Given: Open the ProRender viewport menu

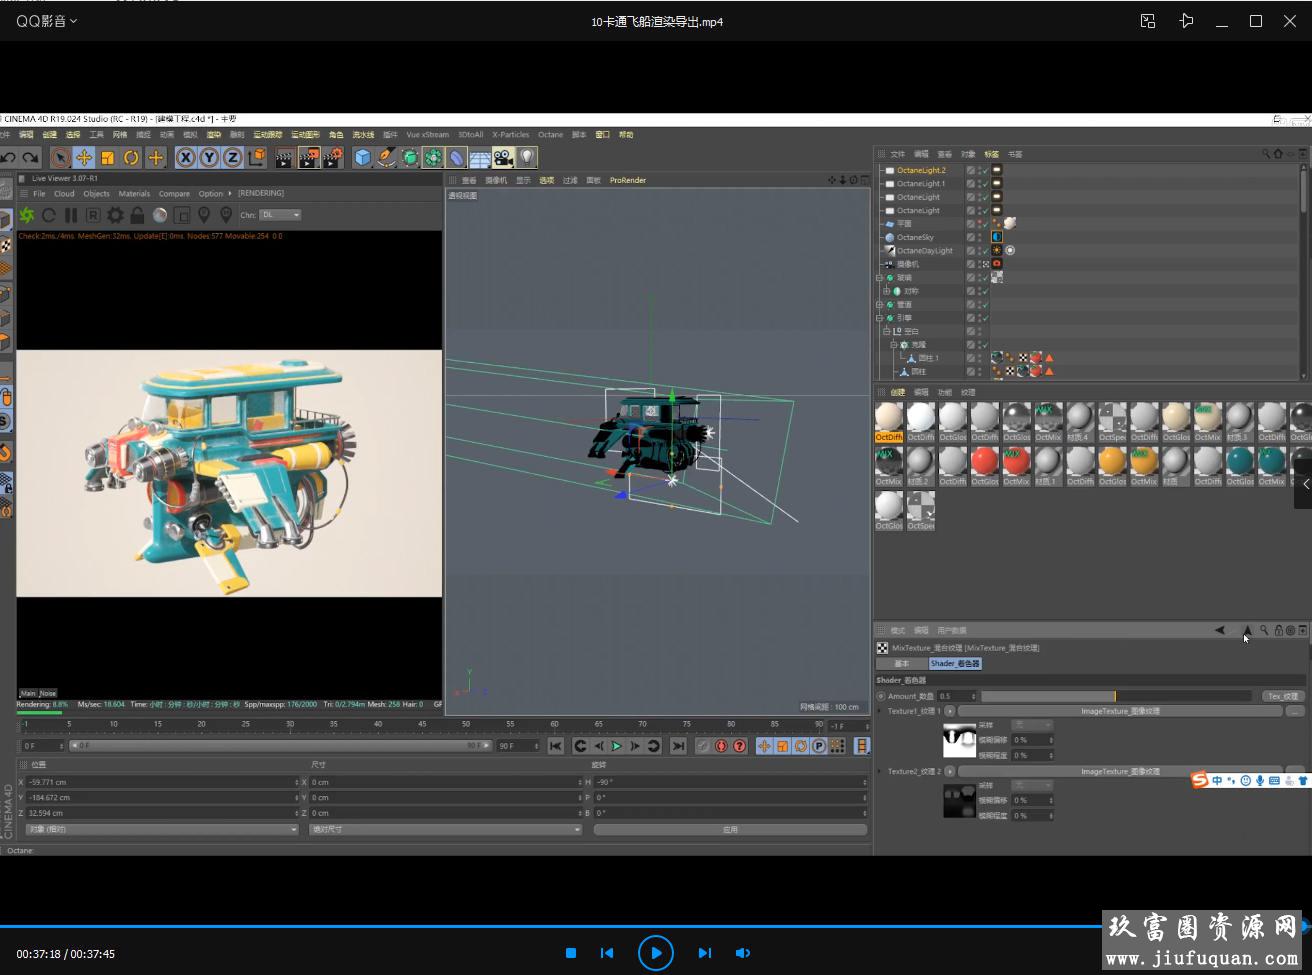Looking at the screenshot, I should click(628, 180).
